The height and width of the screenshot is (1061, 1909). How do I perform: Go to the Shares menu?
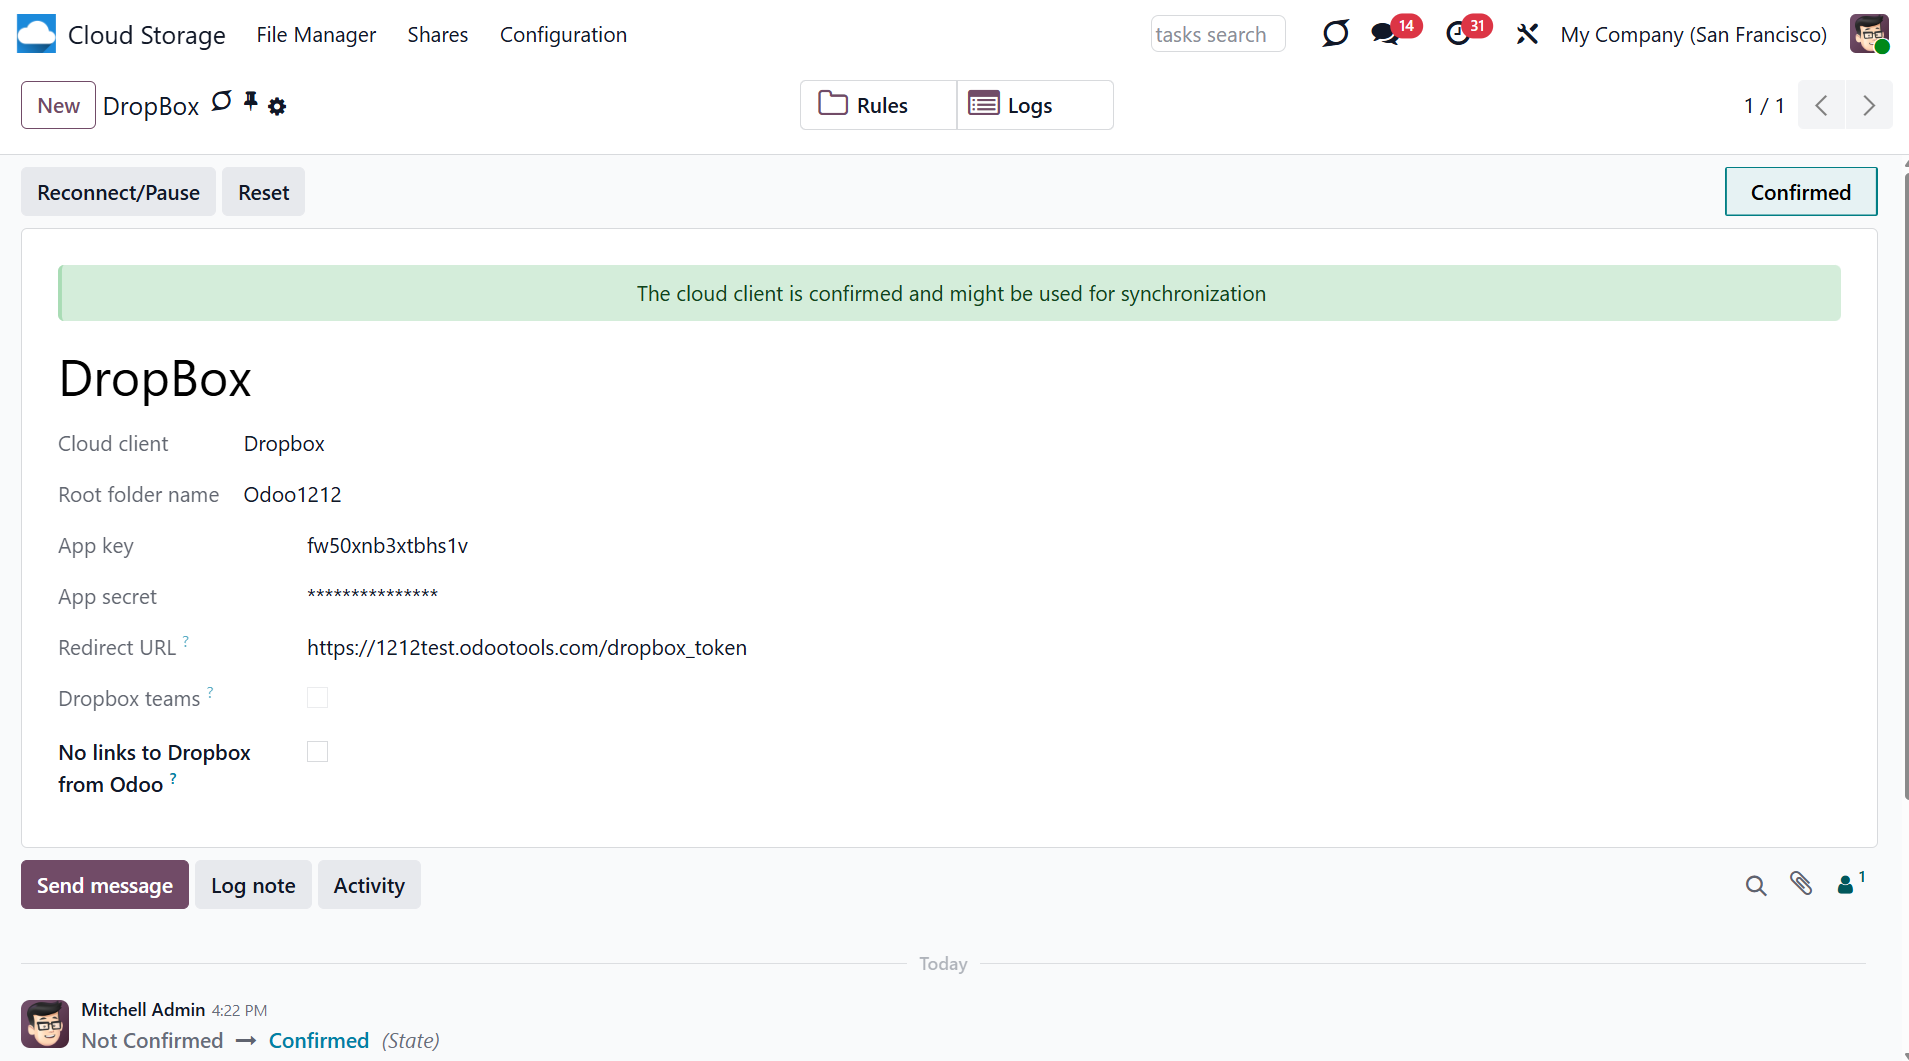click(437, 35)
